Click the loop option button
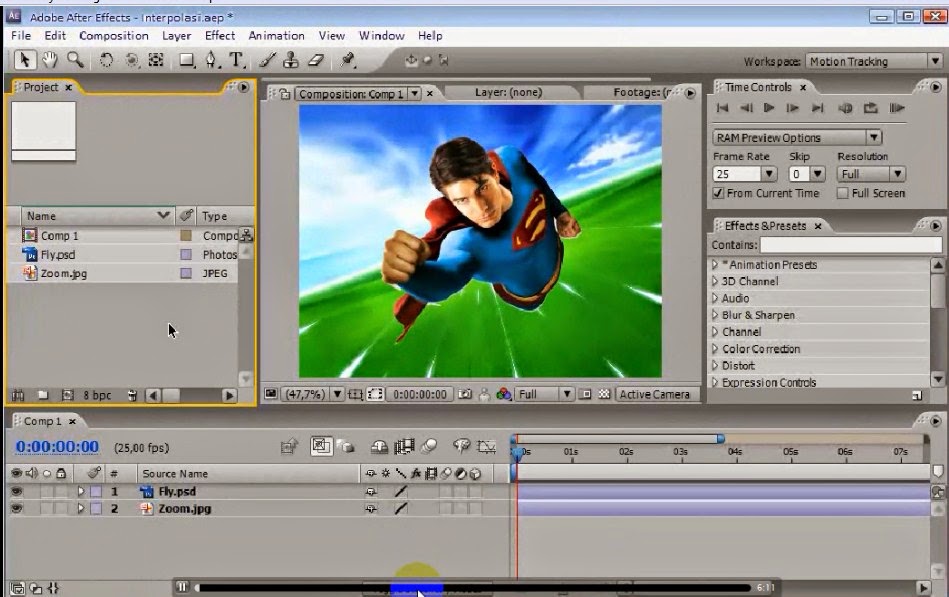This screenshot has width=949, height=597. click(870, 108)
